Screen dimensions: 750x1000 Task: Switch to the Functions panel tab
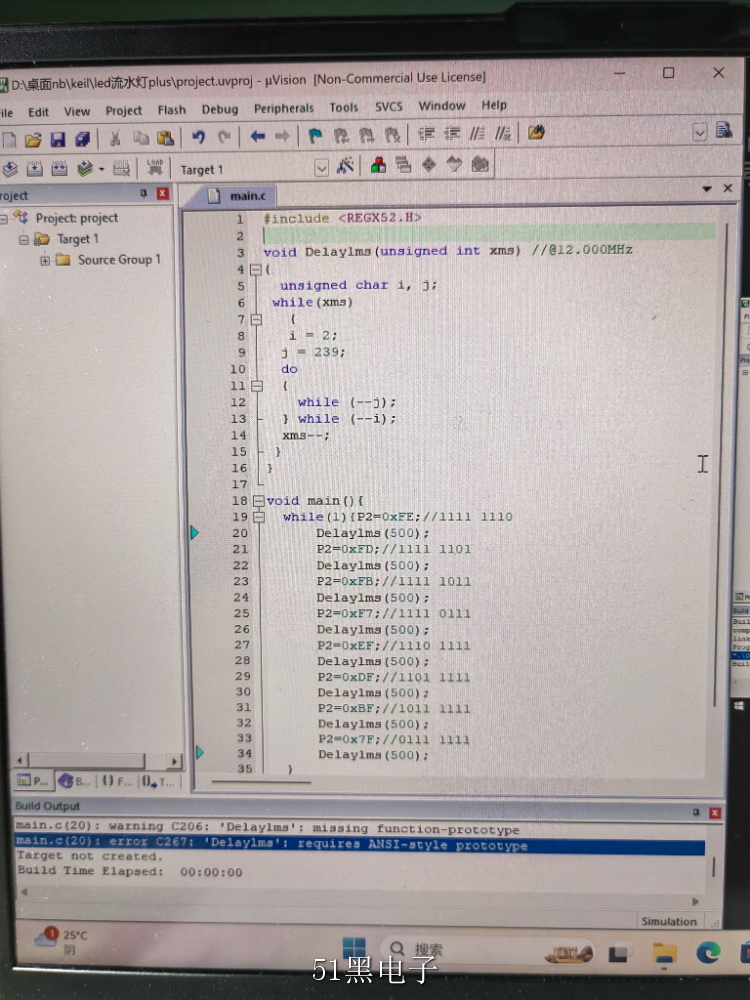pos(117,781)
